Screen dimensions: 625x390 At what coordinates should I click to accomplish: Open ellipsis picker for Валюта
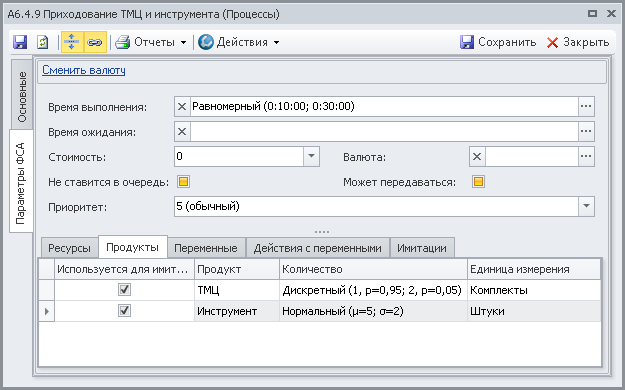(586, 157)
